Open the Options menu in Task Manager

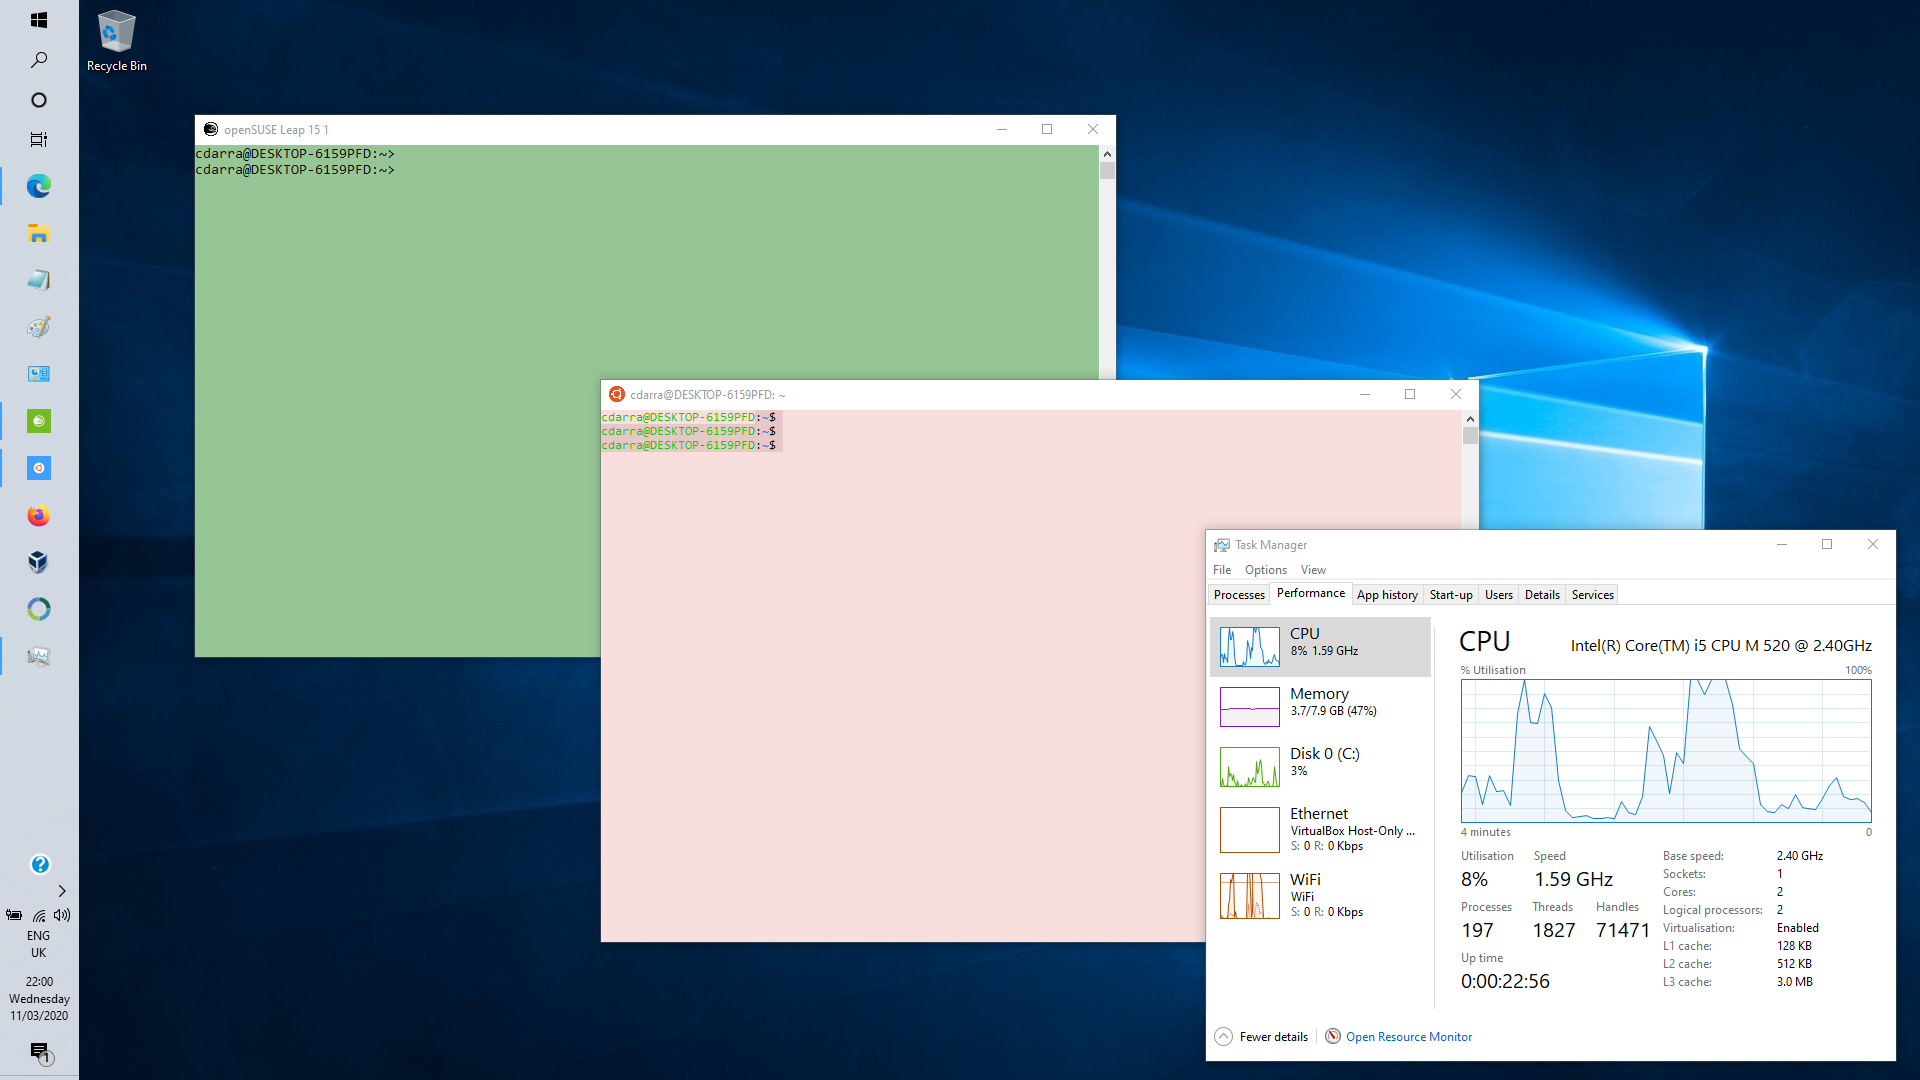pos(1265,569)
